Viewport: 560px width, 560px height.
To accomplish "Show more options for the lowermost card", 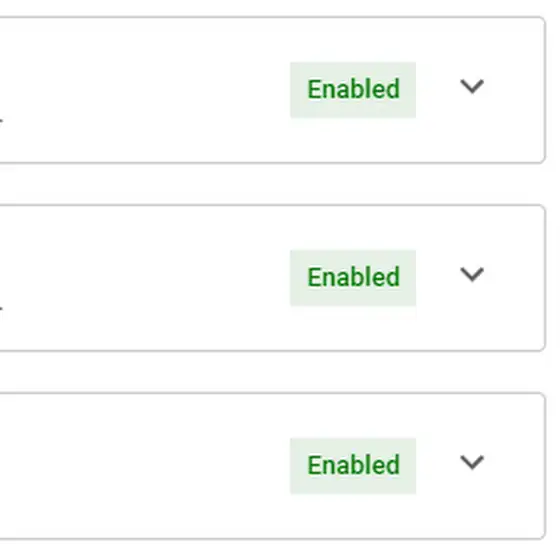I will [472, 462].
